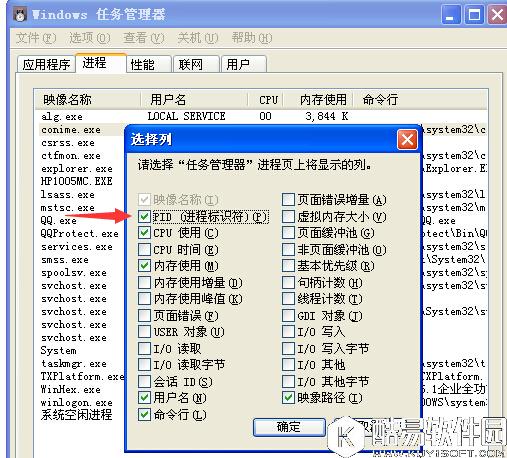Check the I/O 读取字节 option
Viewport: 507px width, 458px height.
(144, 365)
